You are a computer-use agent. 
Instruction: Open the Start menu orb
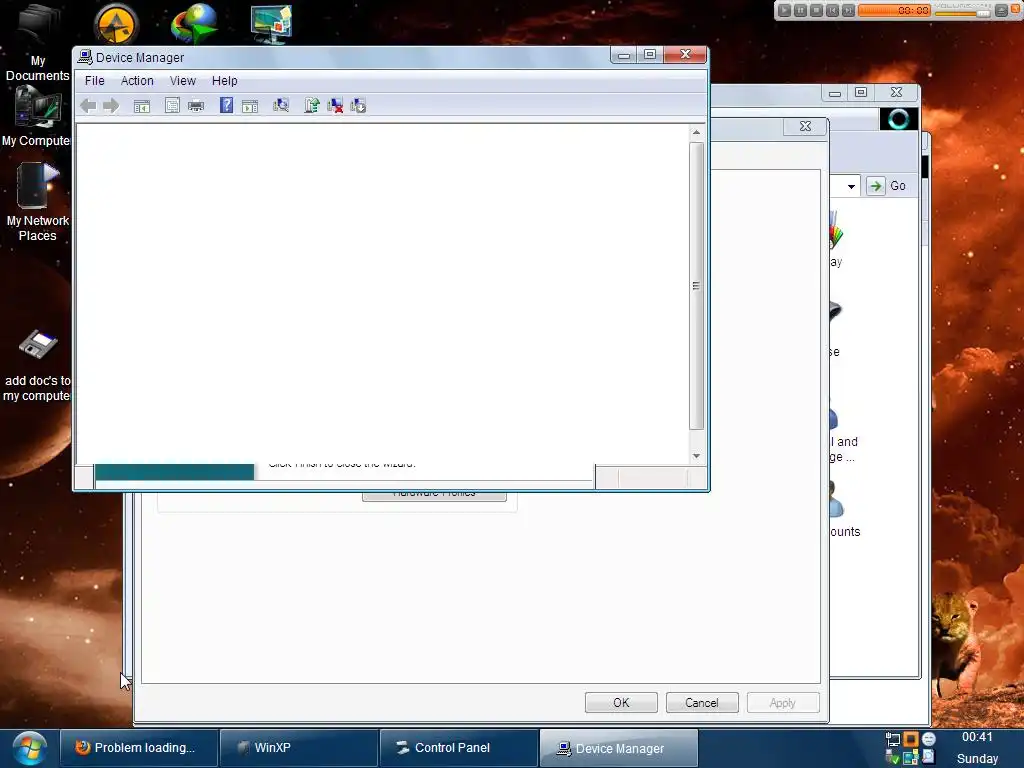click(x=29, y=748)
